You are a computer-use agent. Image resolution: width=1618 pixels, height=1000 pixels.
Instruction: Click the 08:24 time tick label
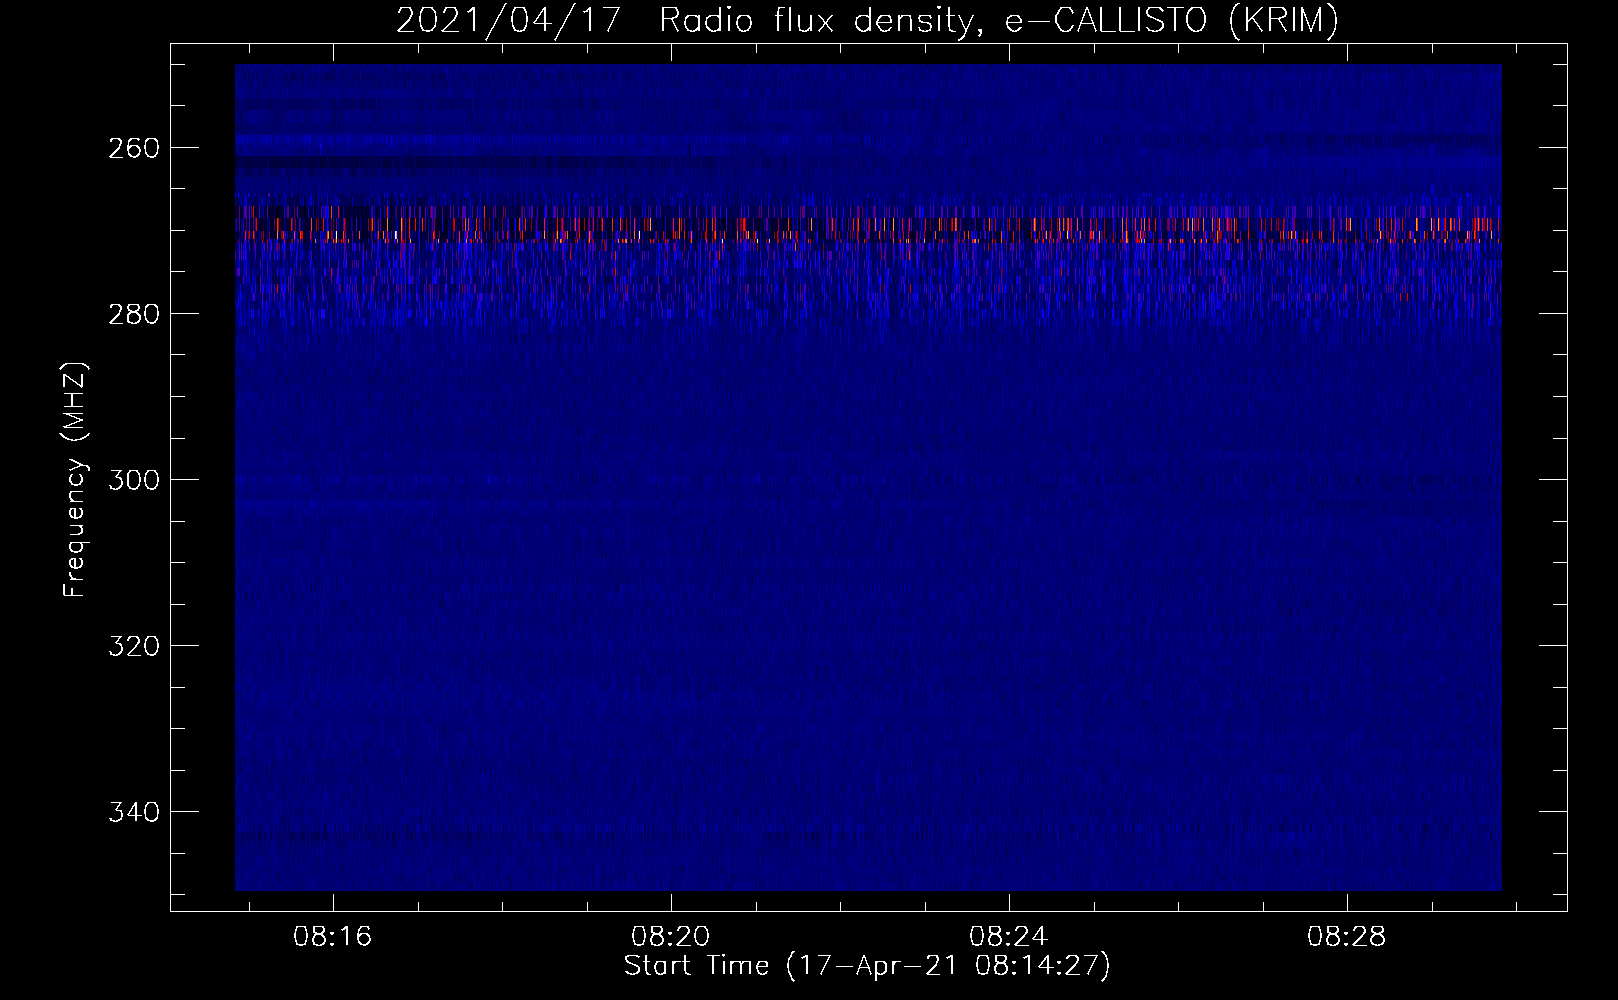pyautogui.click(x=1009, y=937)
